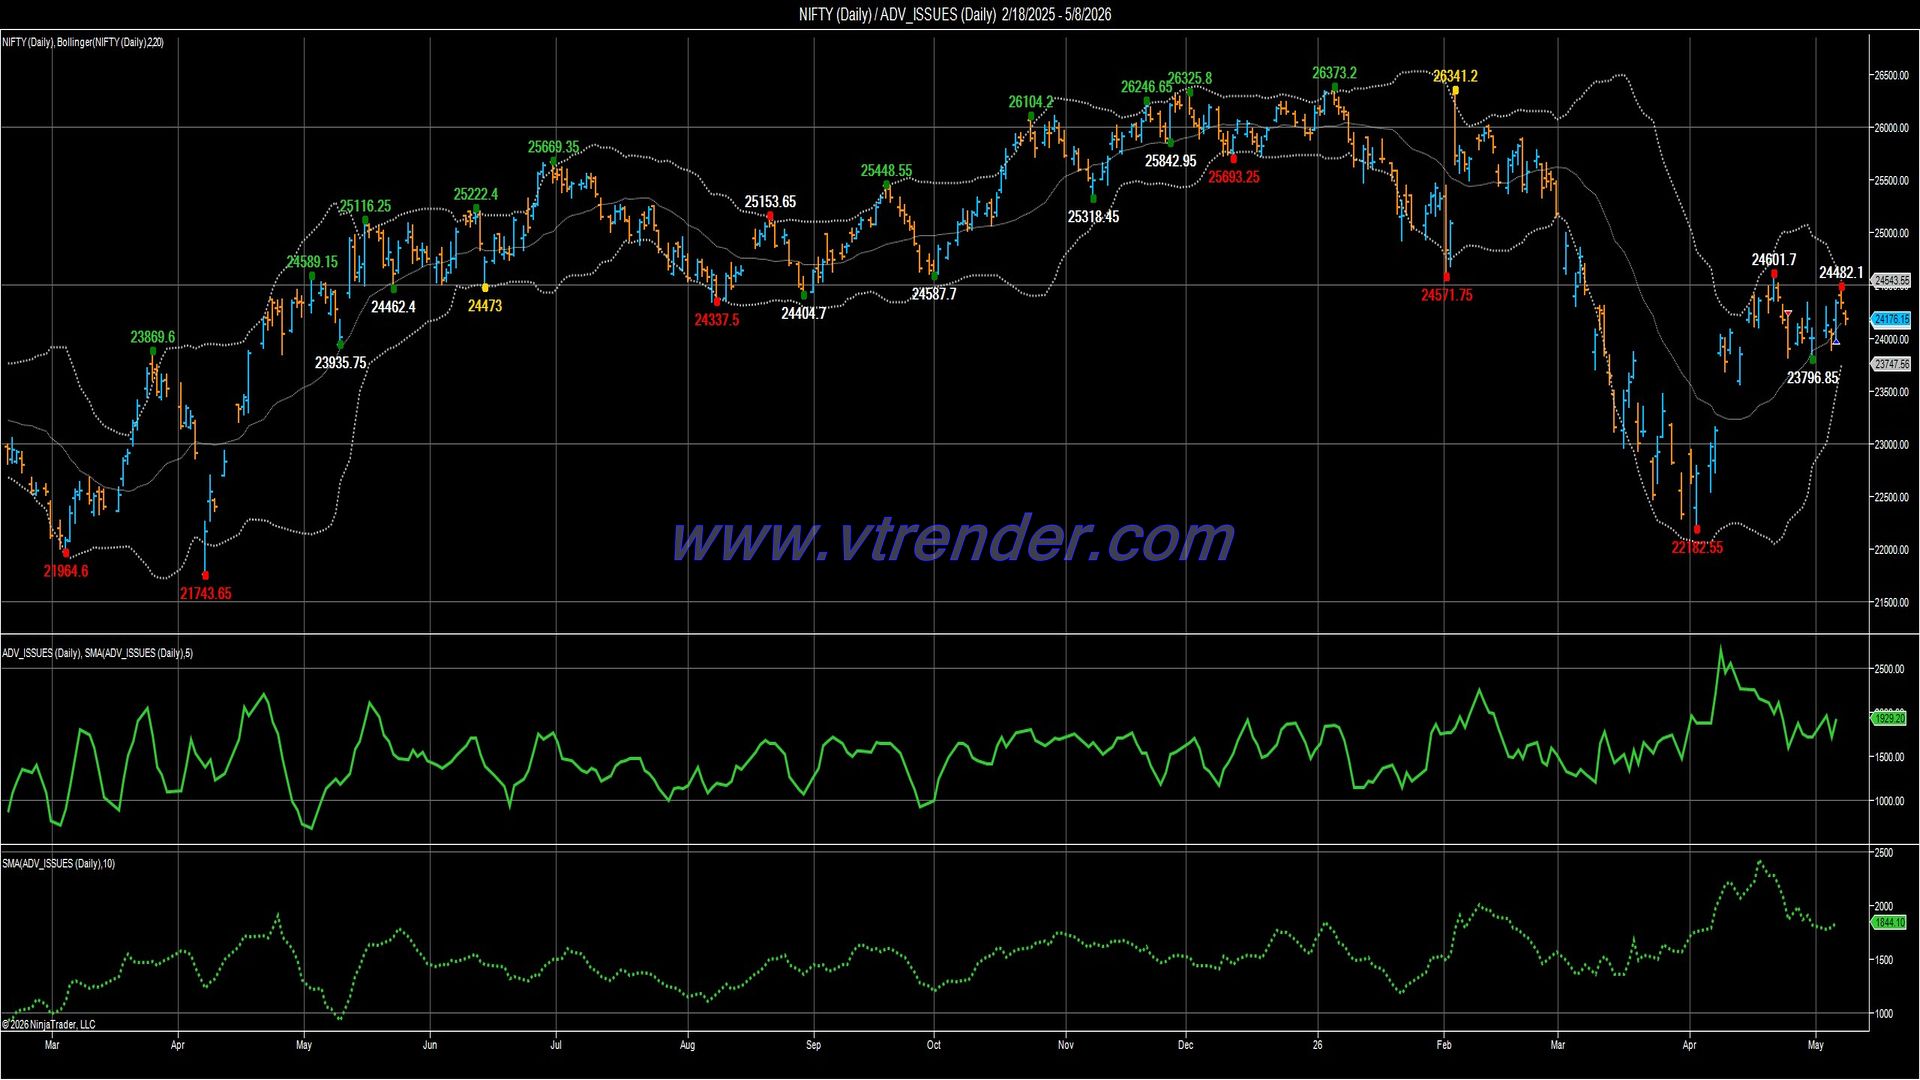The image size is (1920, 1080).
Task: Select the green swing-high dot at 26373.2
Action: (1334, 87)
